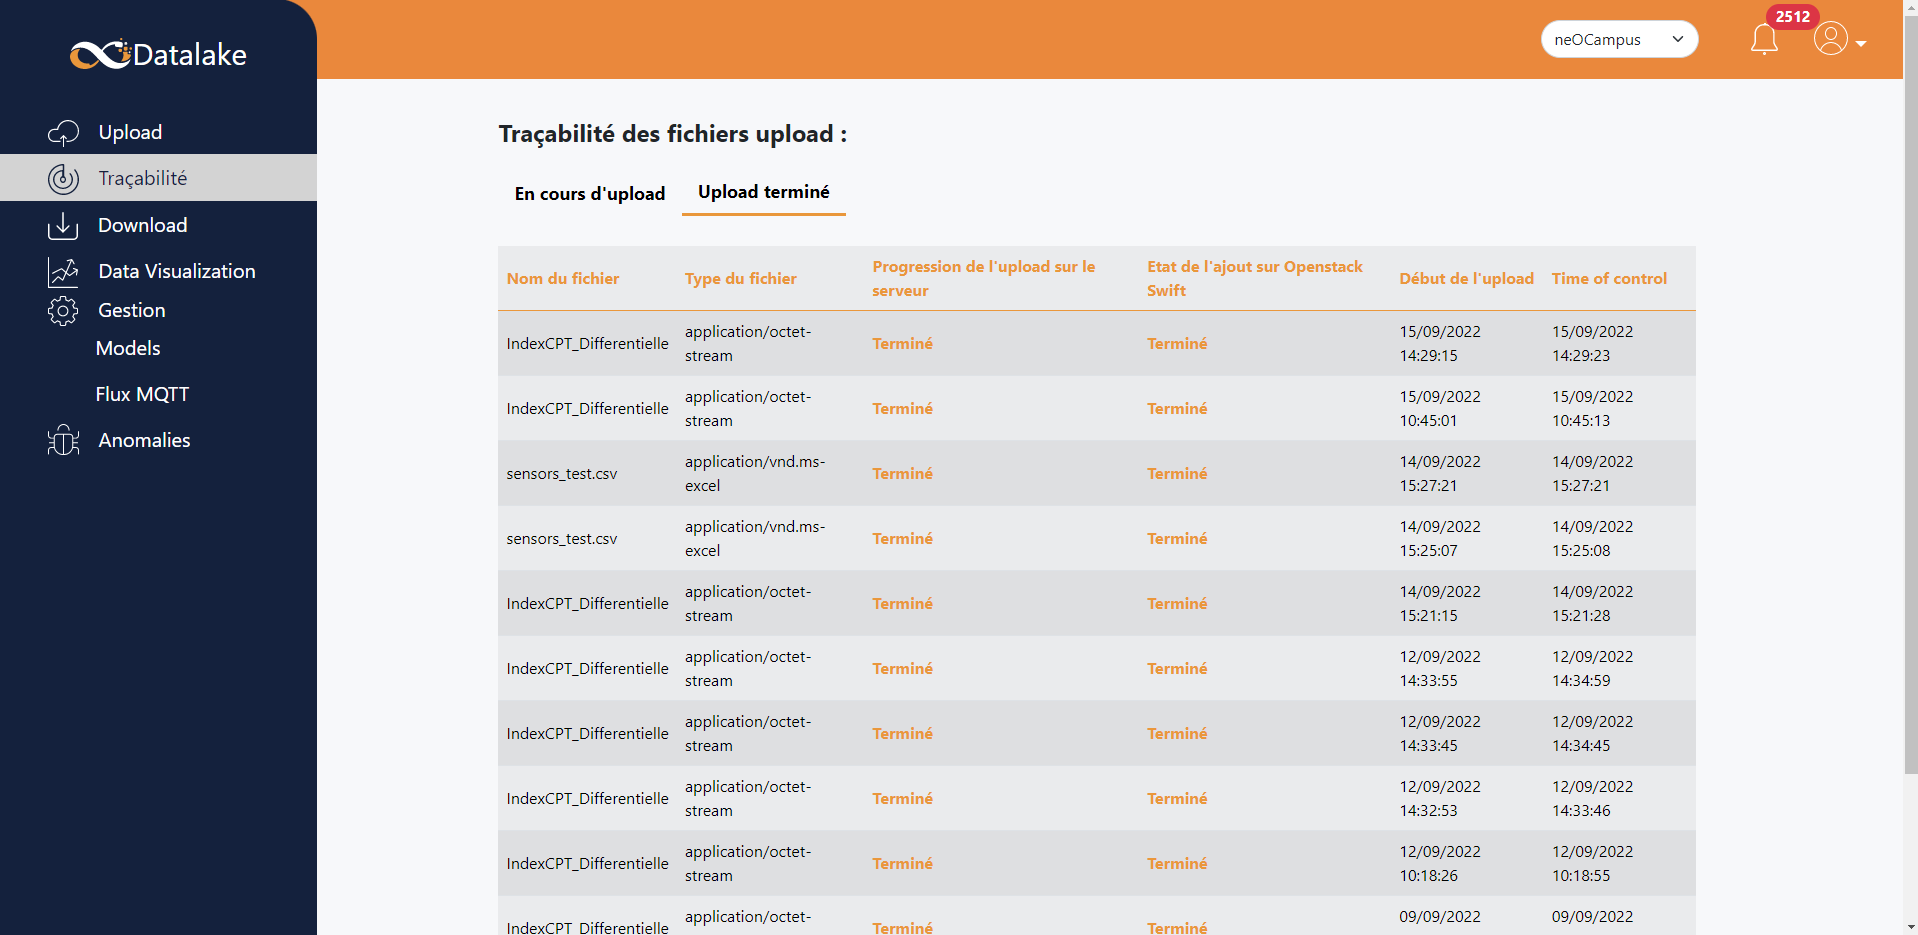Screen dimensions: 1918x935
Task: Click control time 15/09/2022 10:45:13
Action: pyautogui.click(x=1592, y=408)
